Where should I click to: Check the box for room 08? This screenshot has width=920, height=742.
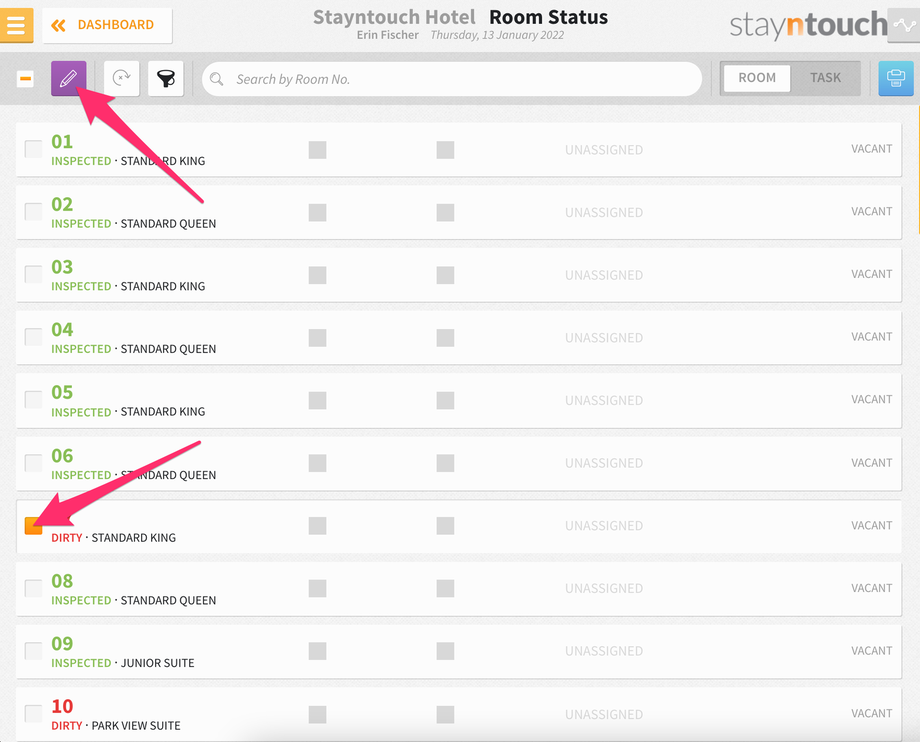click(33, 588)
